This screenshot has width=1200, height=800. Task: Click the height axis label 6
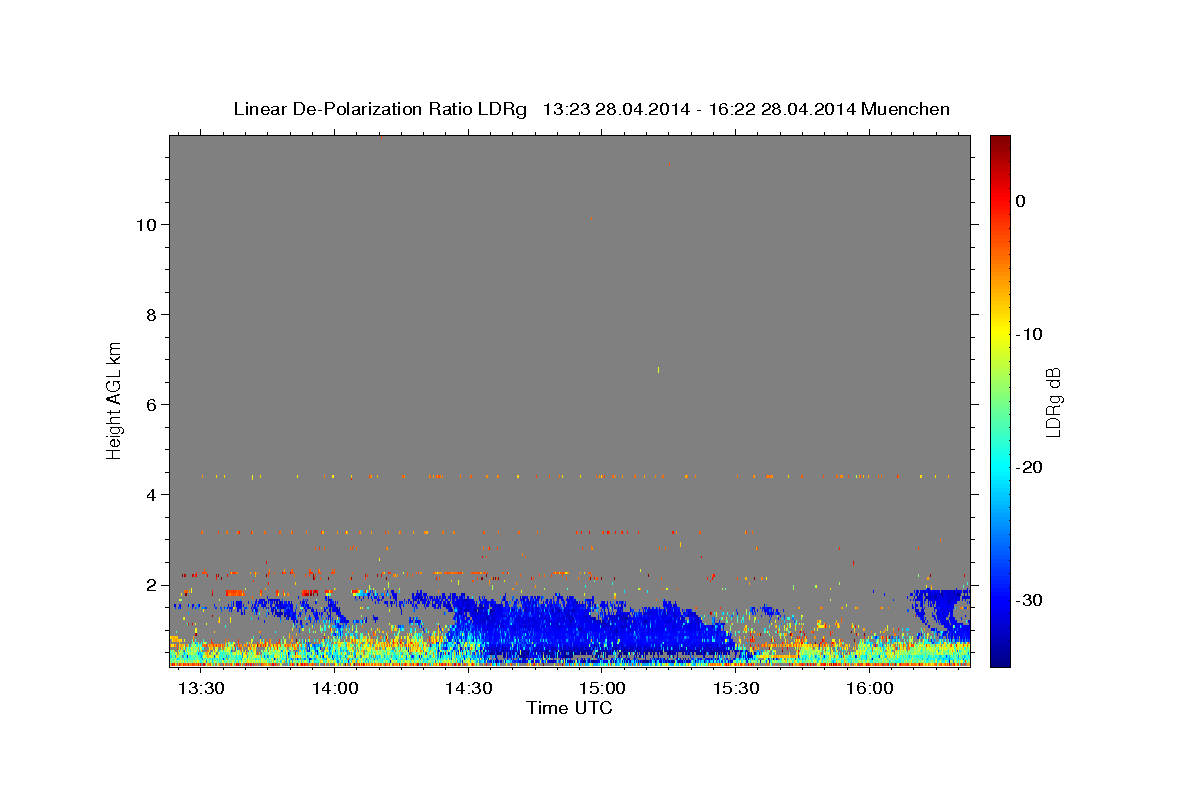click(151, 404)
